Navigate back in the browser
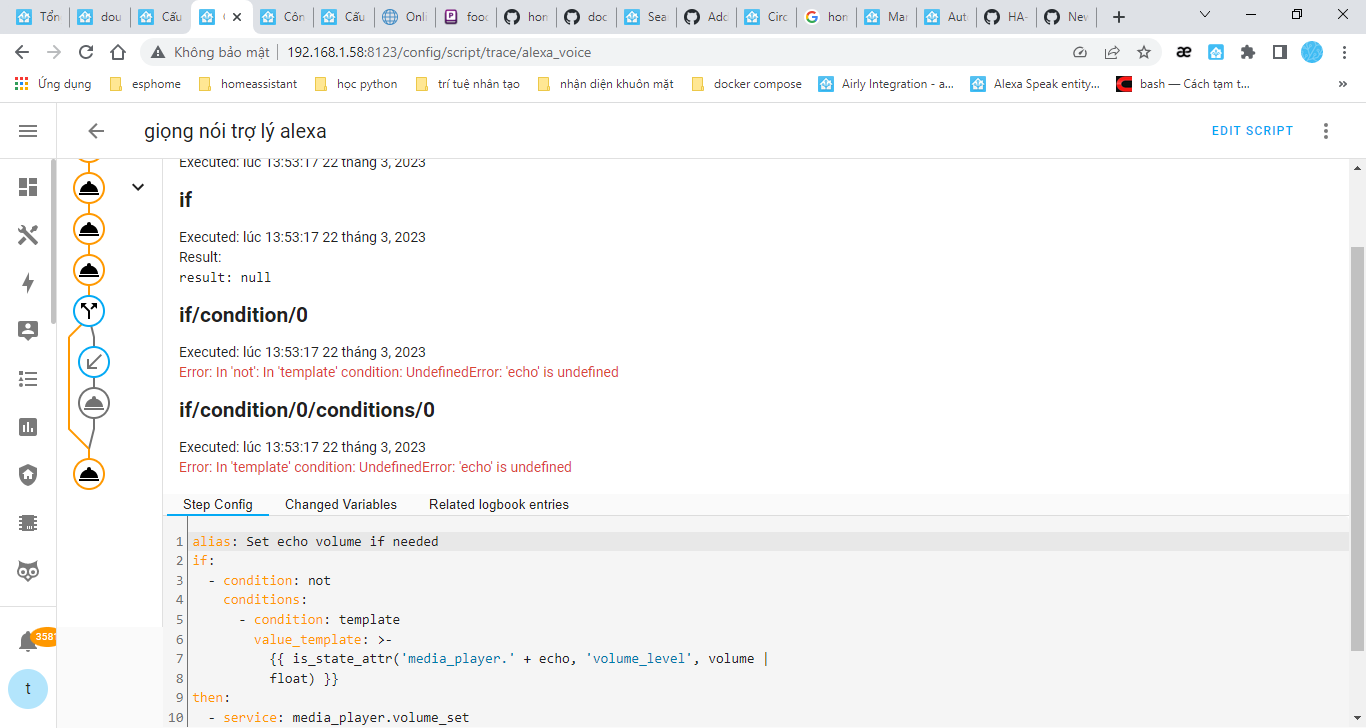1366x728 pixels. [x=22, y=52]
